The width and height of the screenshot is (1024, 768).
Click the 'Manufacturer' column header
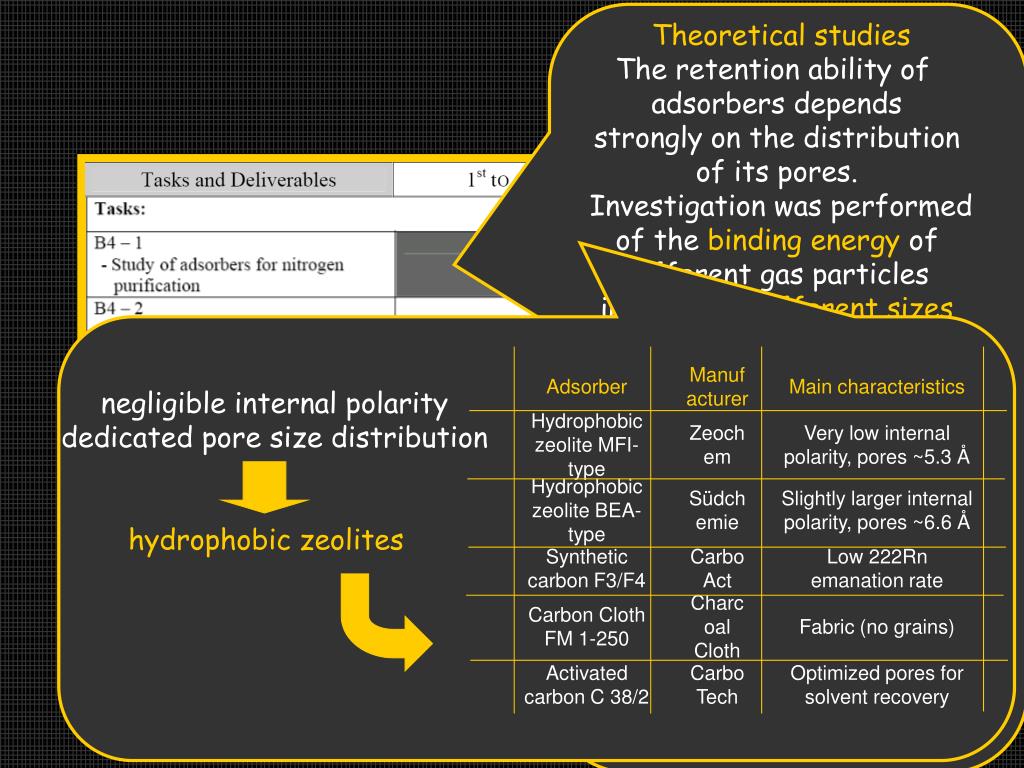(716, 387)
